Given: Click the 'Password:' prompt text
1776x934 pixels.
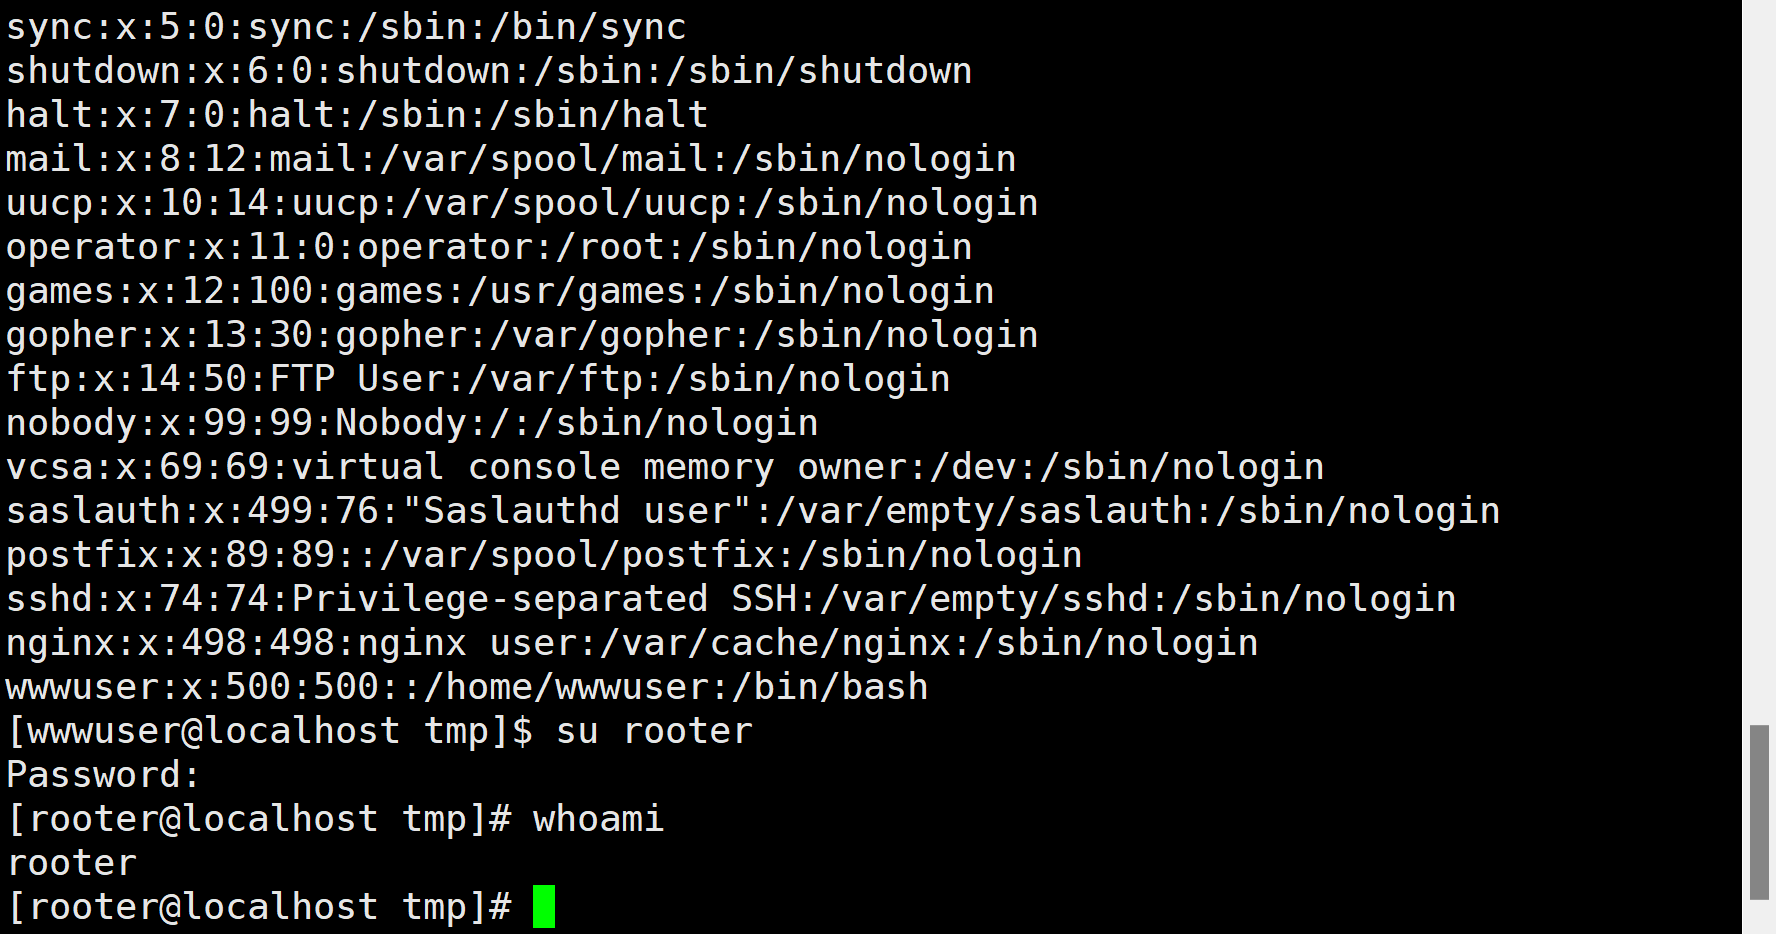Looking at the screenshot, I should 103,775.
